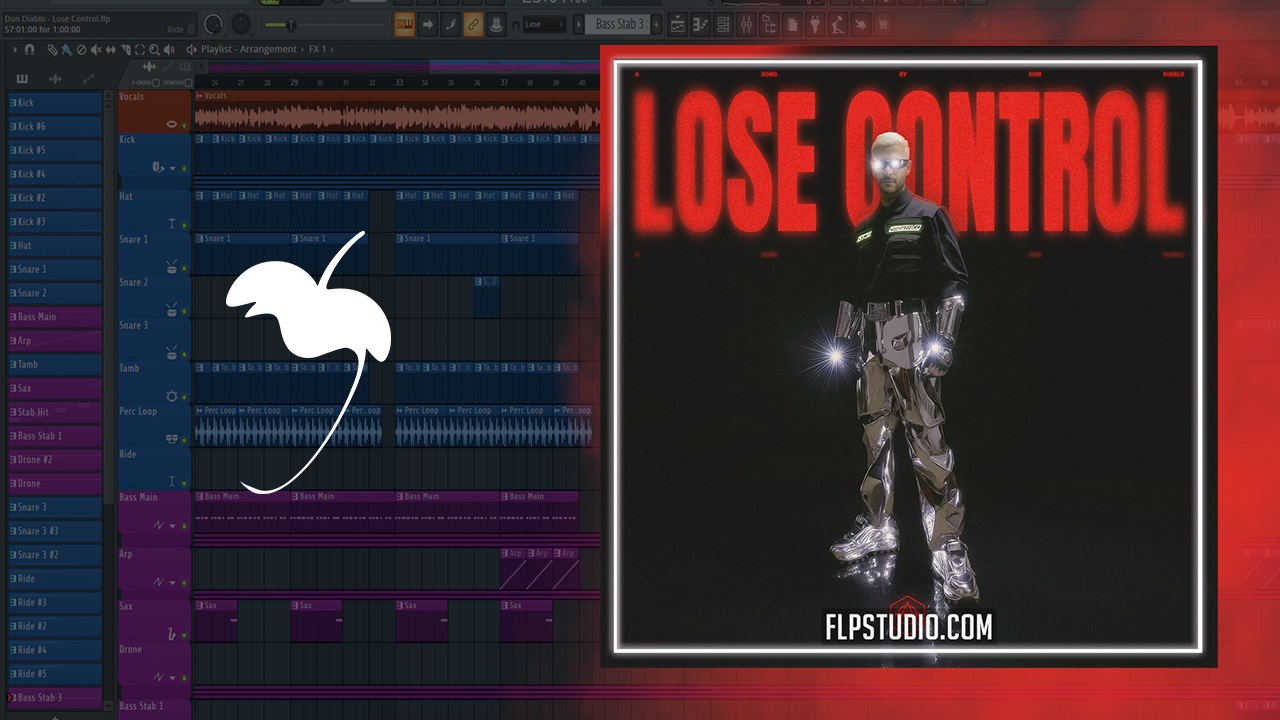Select the Mute tool speaker icon
Image resolution: width=1280 pixels, height=720 pixels.
coord(97,49)
